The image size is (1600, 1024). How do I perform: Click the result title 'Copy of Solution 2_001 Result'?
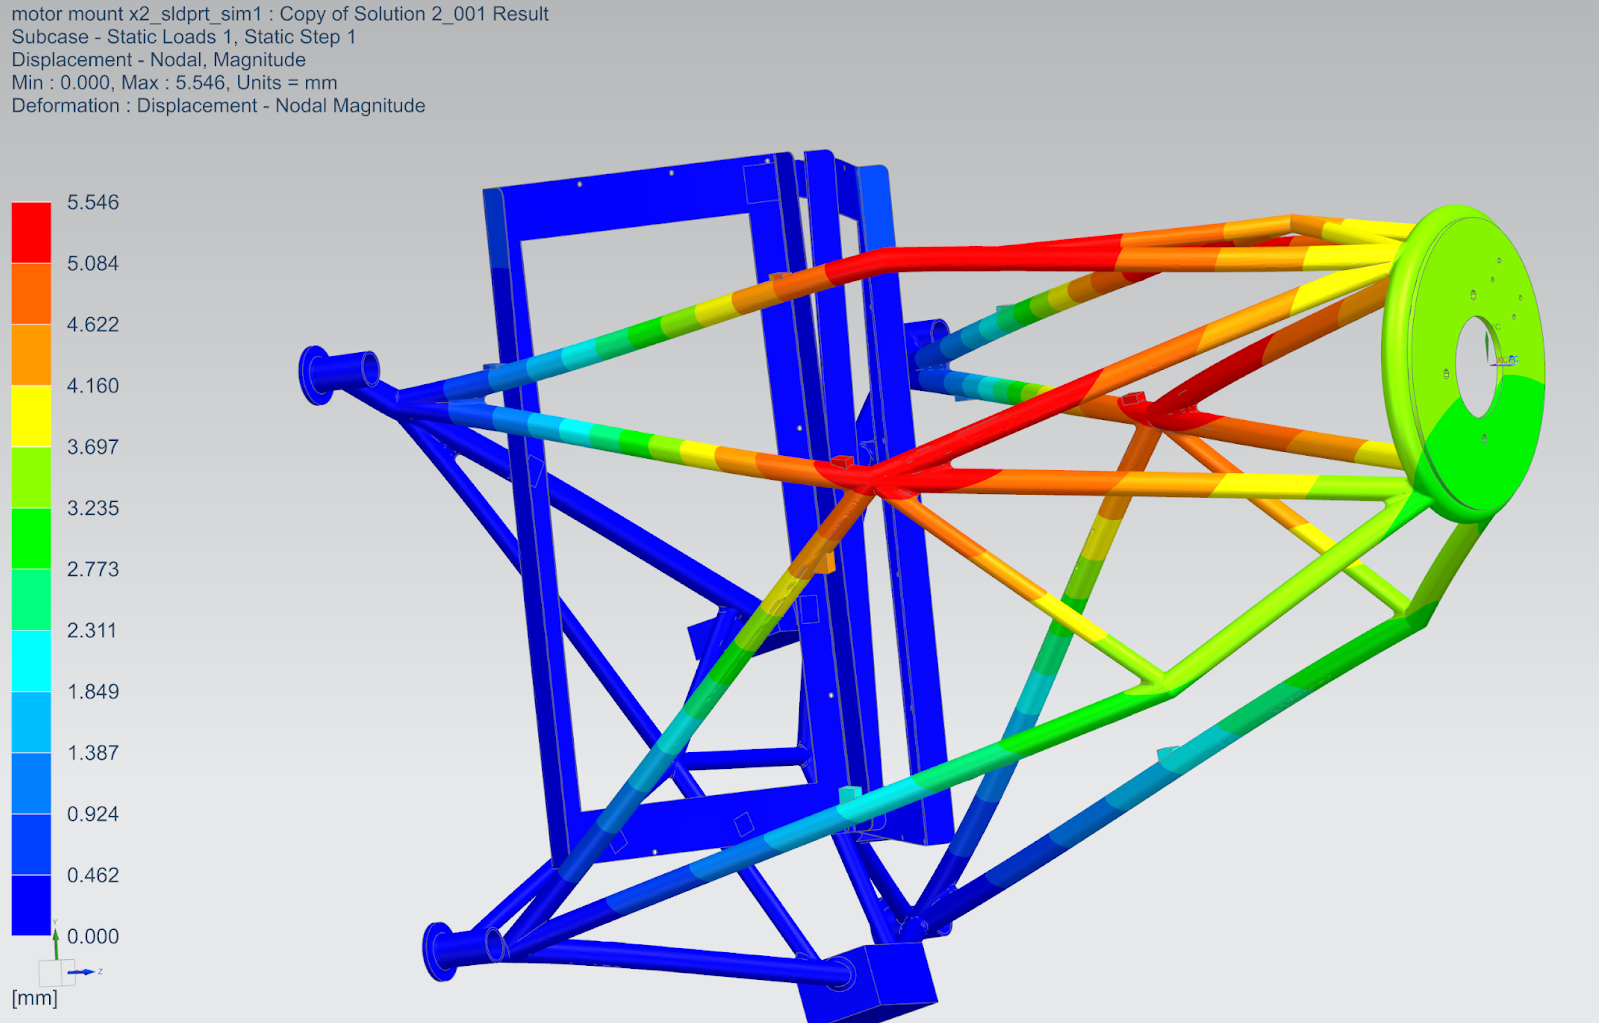point(416,14)
